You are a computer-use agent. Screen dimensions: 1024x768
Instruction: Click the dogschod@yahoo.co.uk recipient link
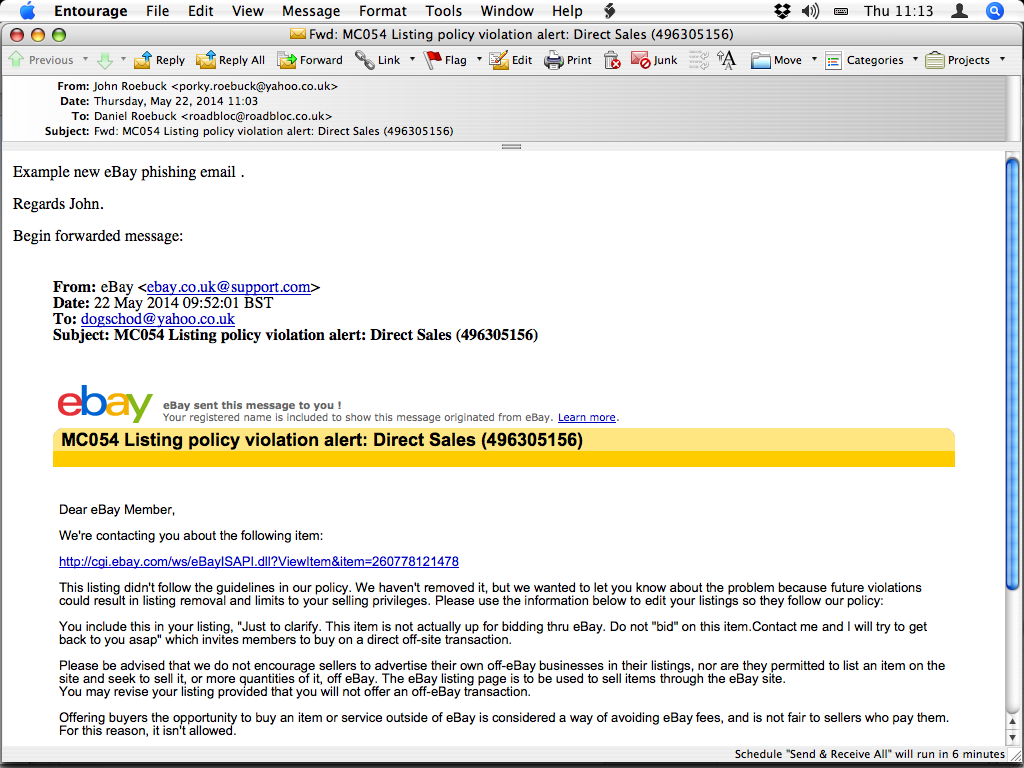158,319
